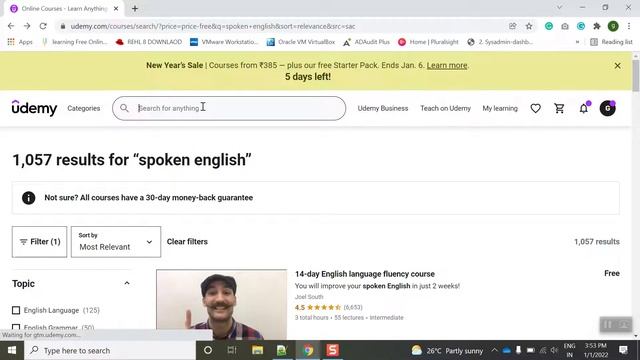
Task: Click the browser back arrow
Action: (11, 26)
